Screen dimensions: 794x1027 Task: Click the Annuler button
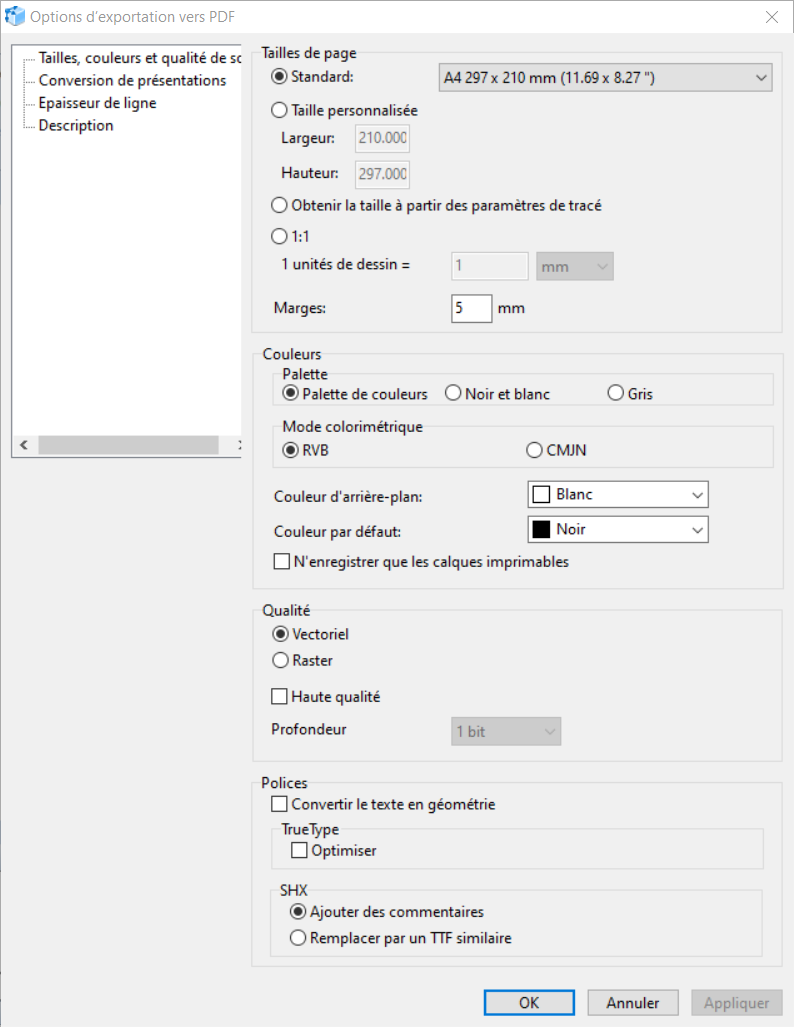[x=632, y=1002]
